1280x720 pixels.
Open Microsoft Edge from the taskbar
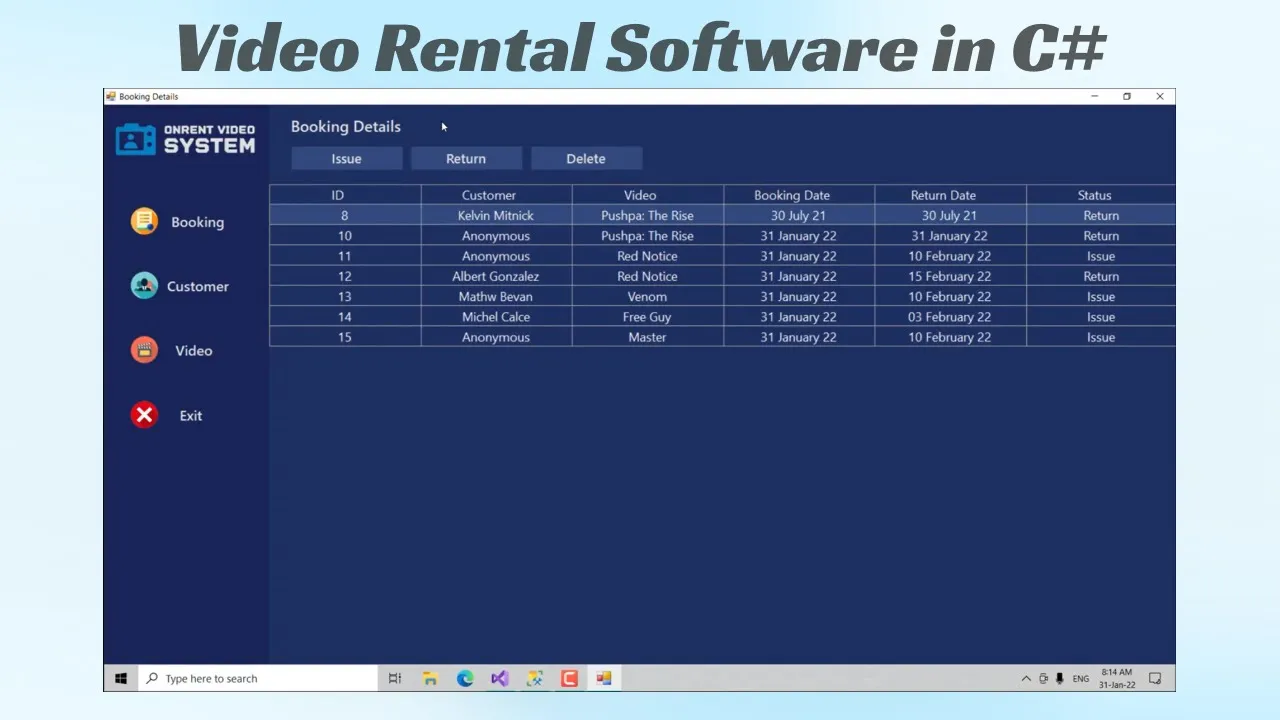(464, 678)
